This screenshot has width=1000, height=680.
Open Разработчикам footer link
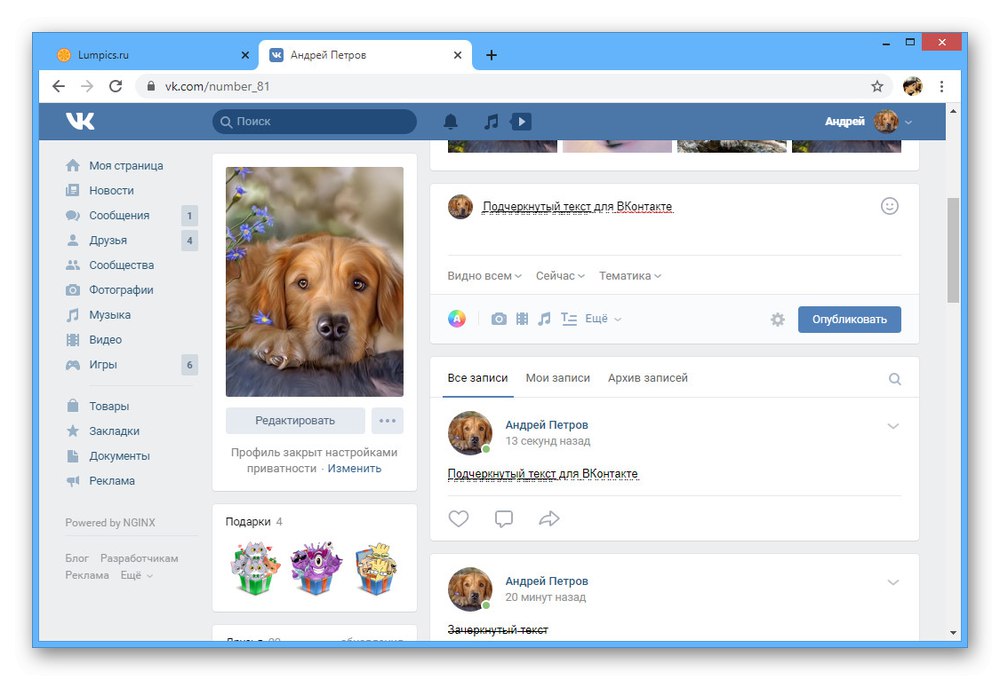coord(139,558)
